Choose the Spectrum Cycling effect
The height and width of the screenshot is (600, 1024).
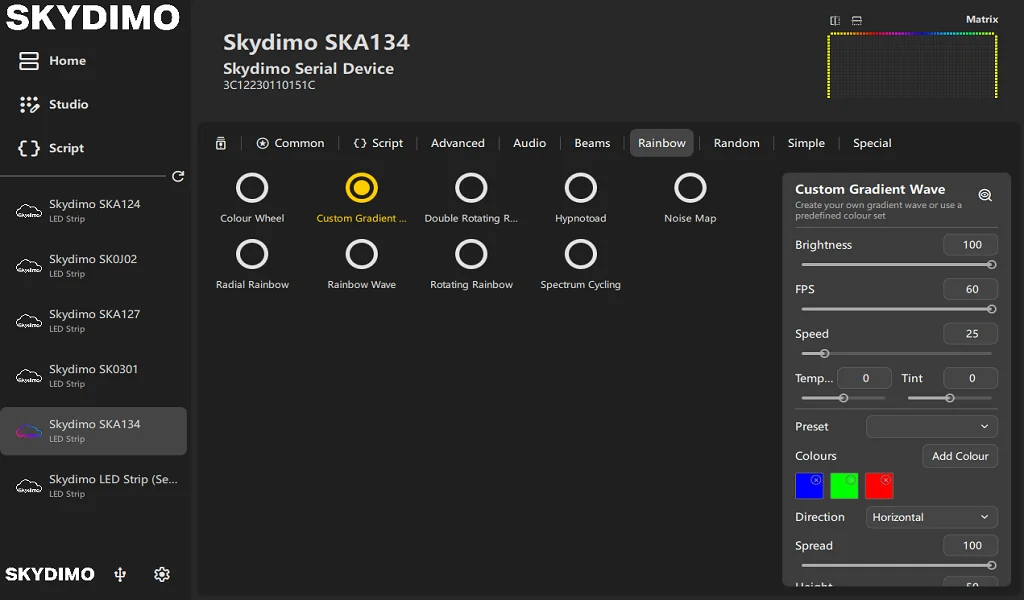pyautogui.click(x=580, y=255)
